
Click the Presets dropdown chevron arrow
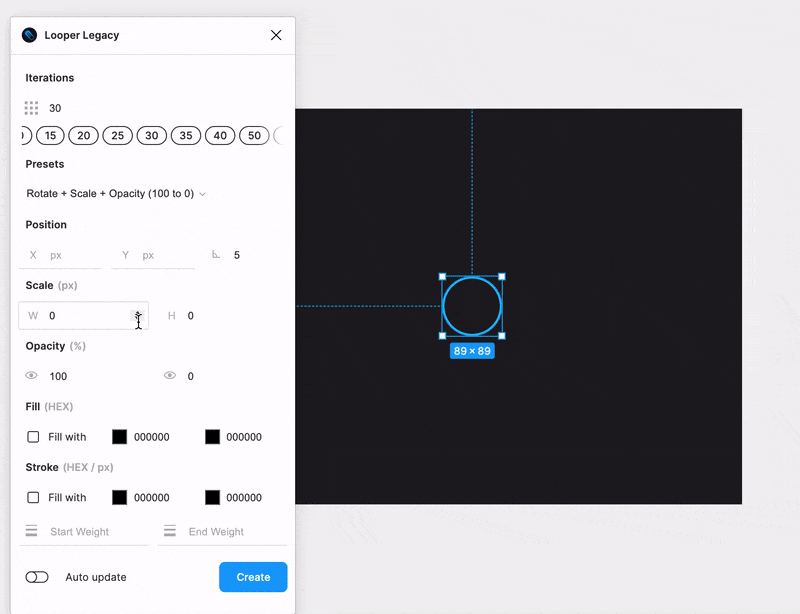coord(203,194)
